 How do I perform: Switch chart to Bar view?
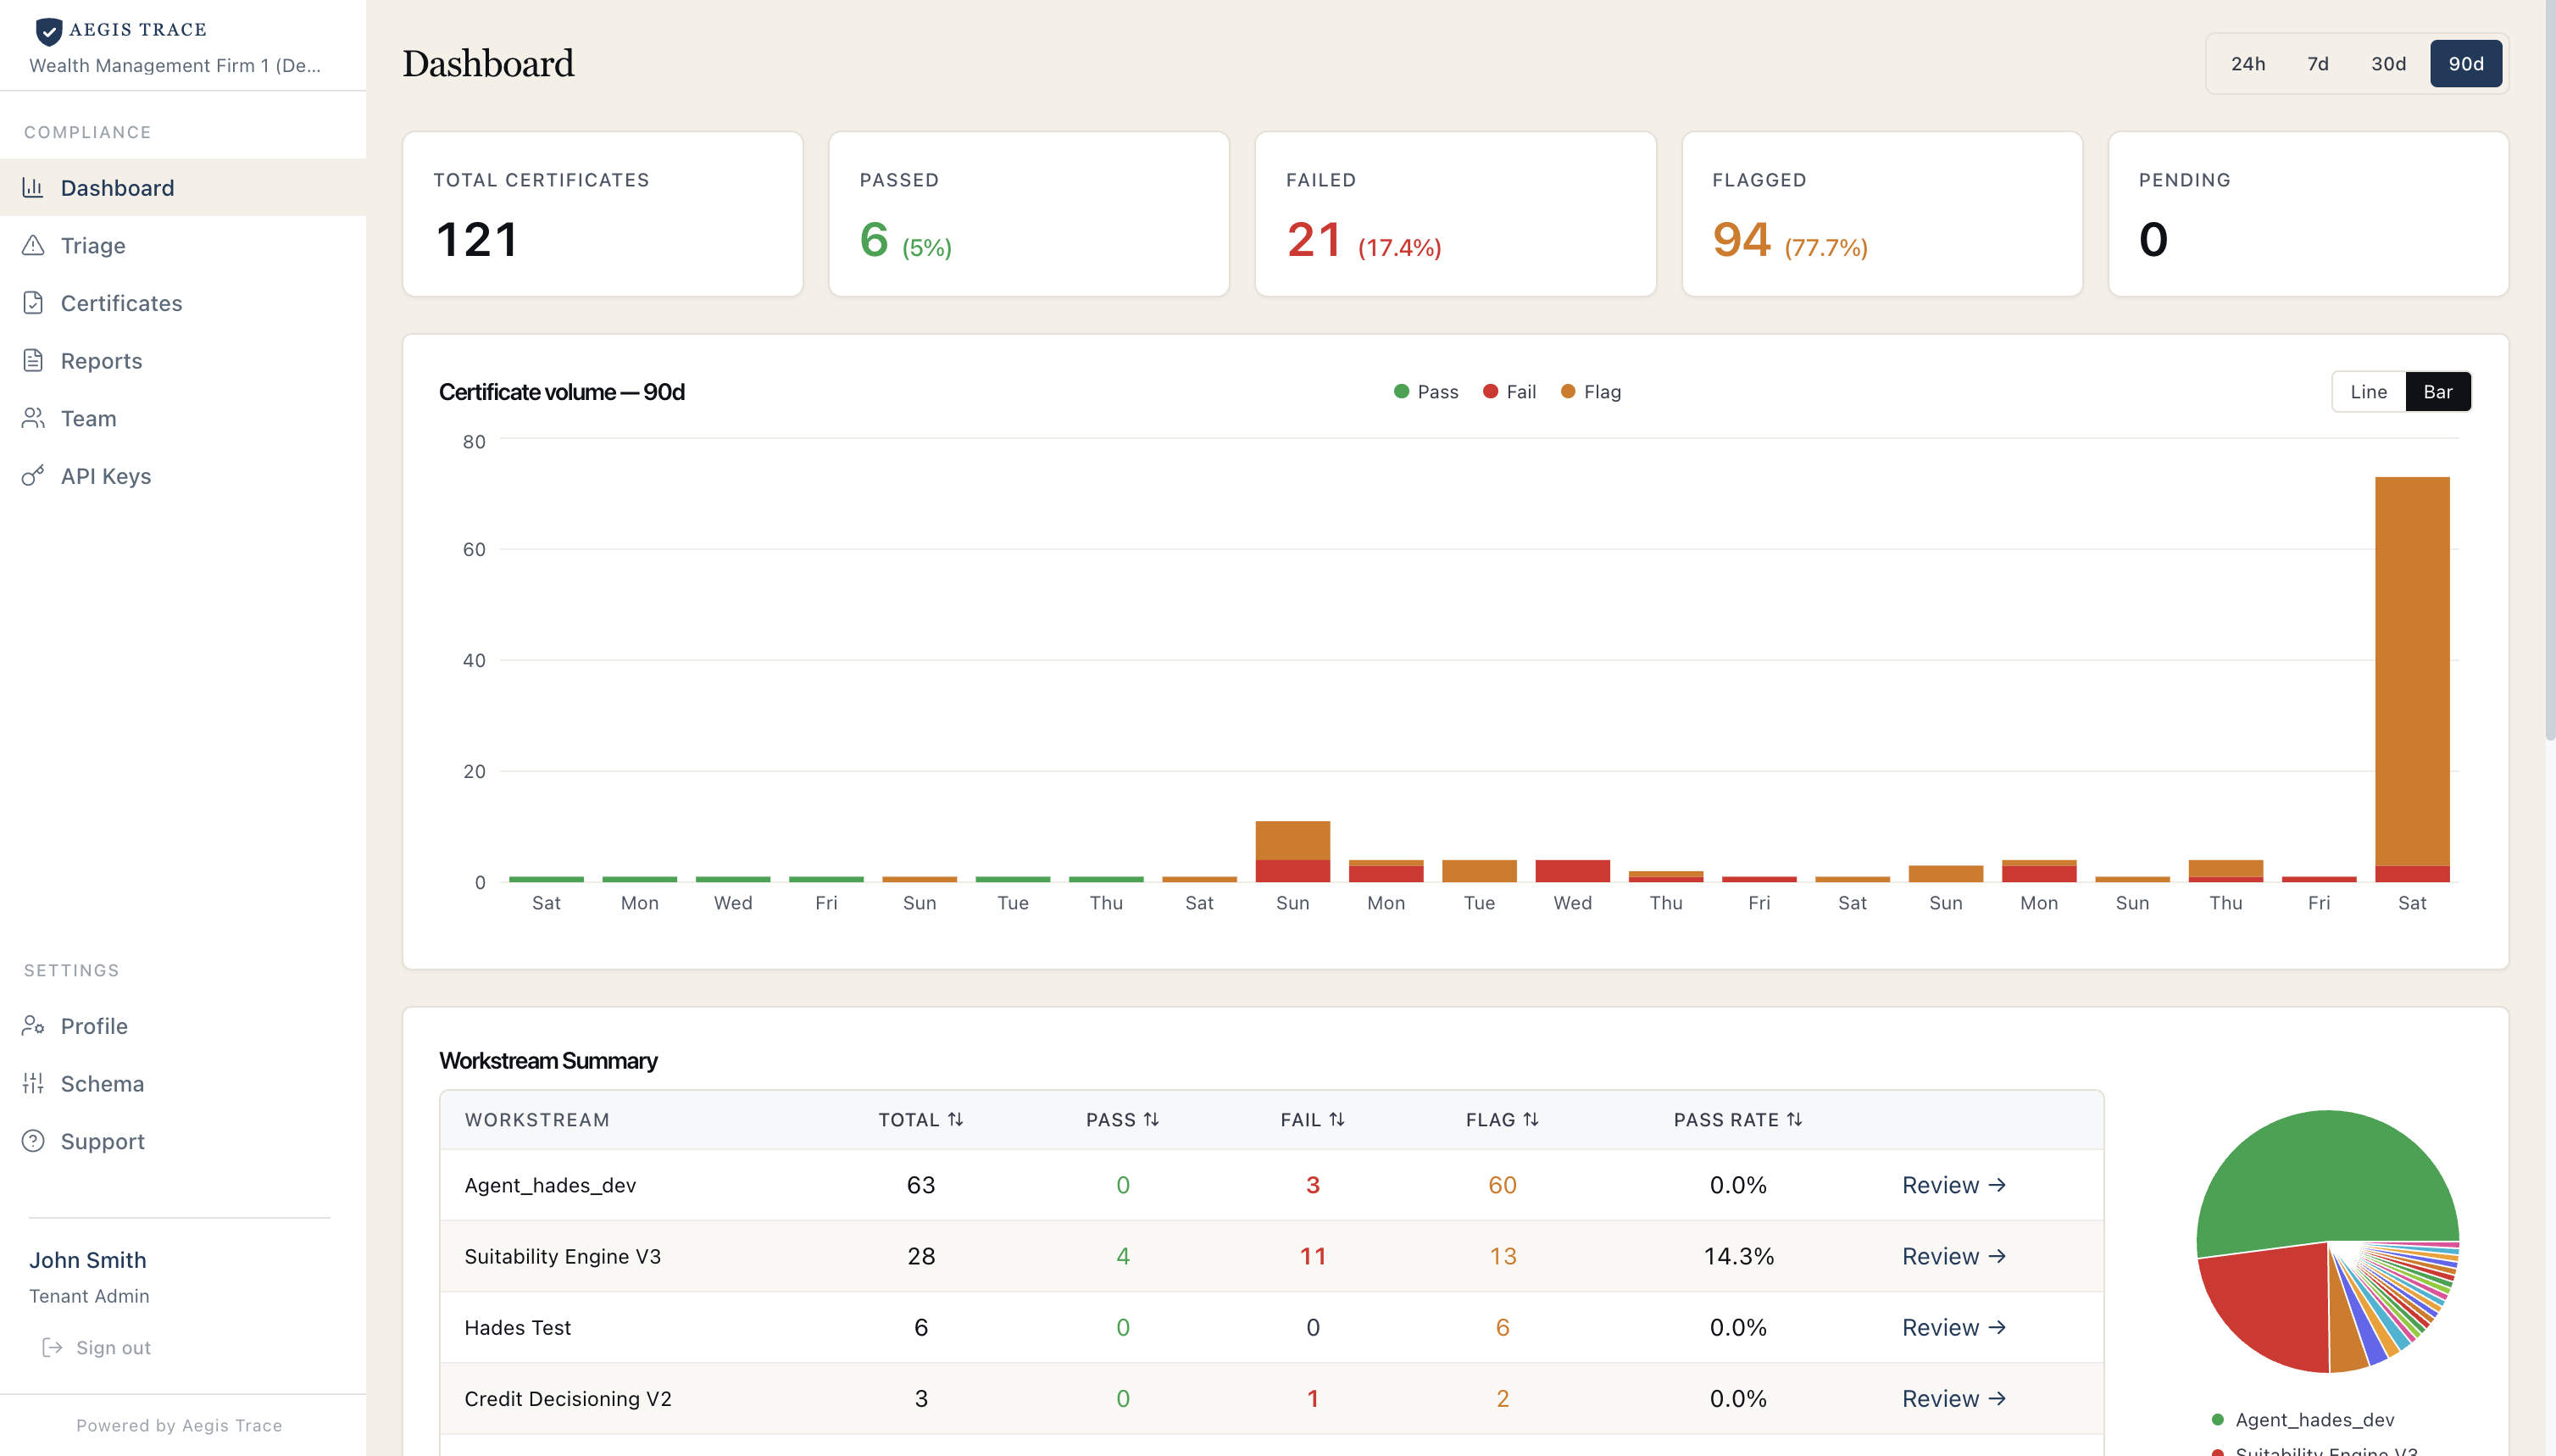[2438, 392]
